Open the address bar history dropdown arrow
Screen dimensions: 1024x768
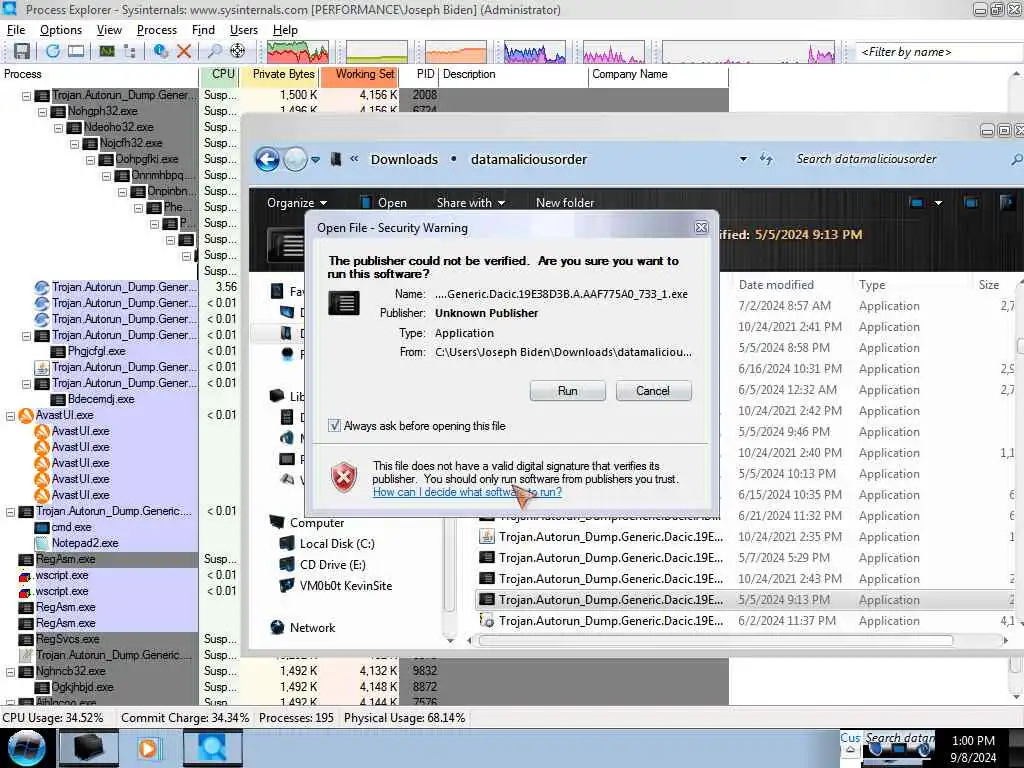pos(743,159)
